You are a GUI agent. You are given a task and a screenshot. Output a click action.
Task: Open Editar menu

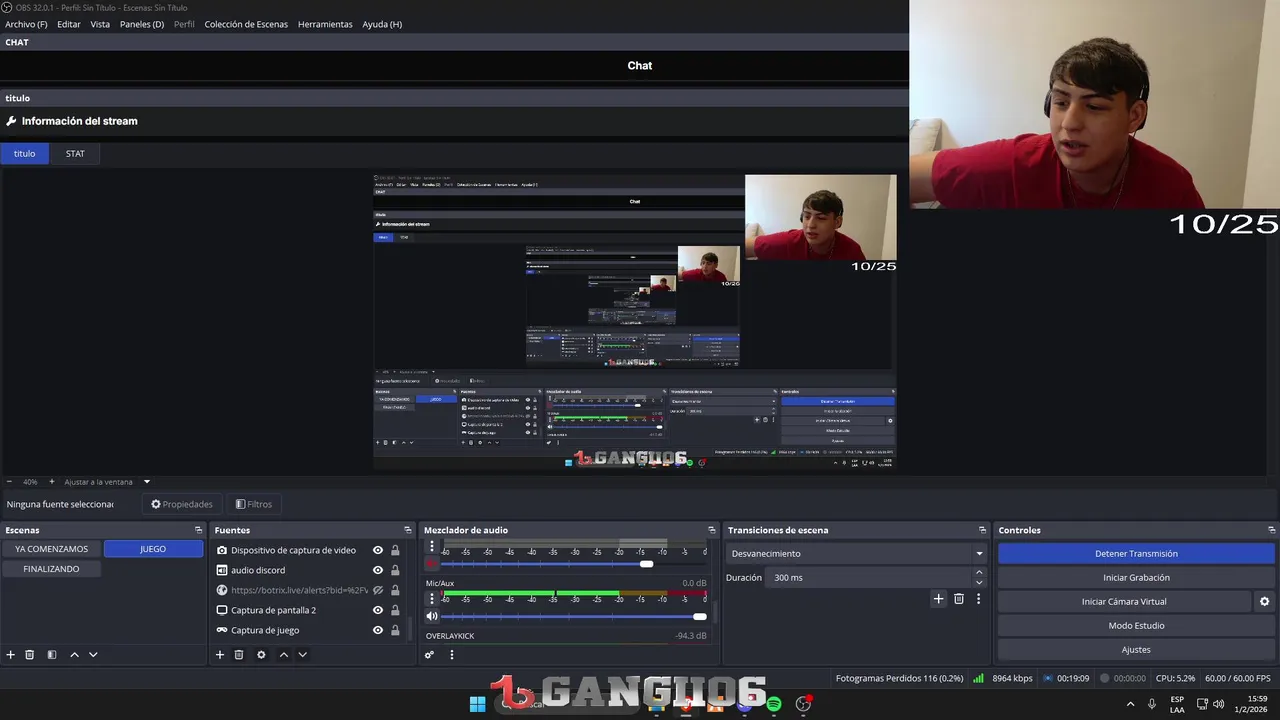(x=69, y=24)
